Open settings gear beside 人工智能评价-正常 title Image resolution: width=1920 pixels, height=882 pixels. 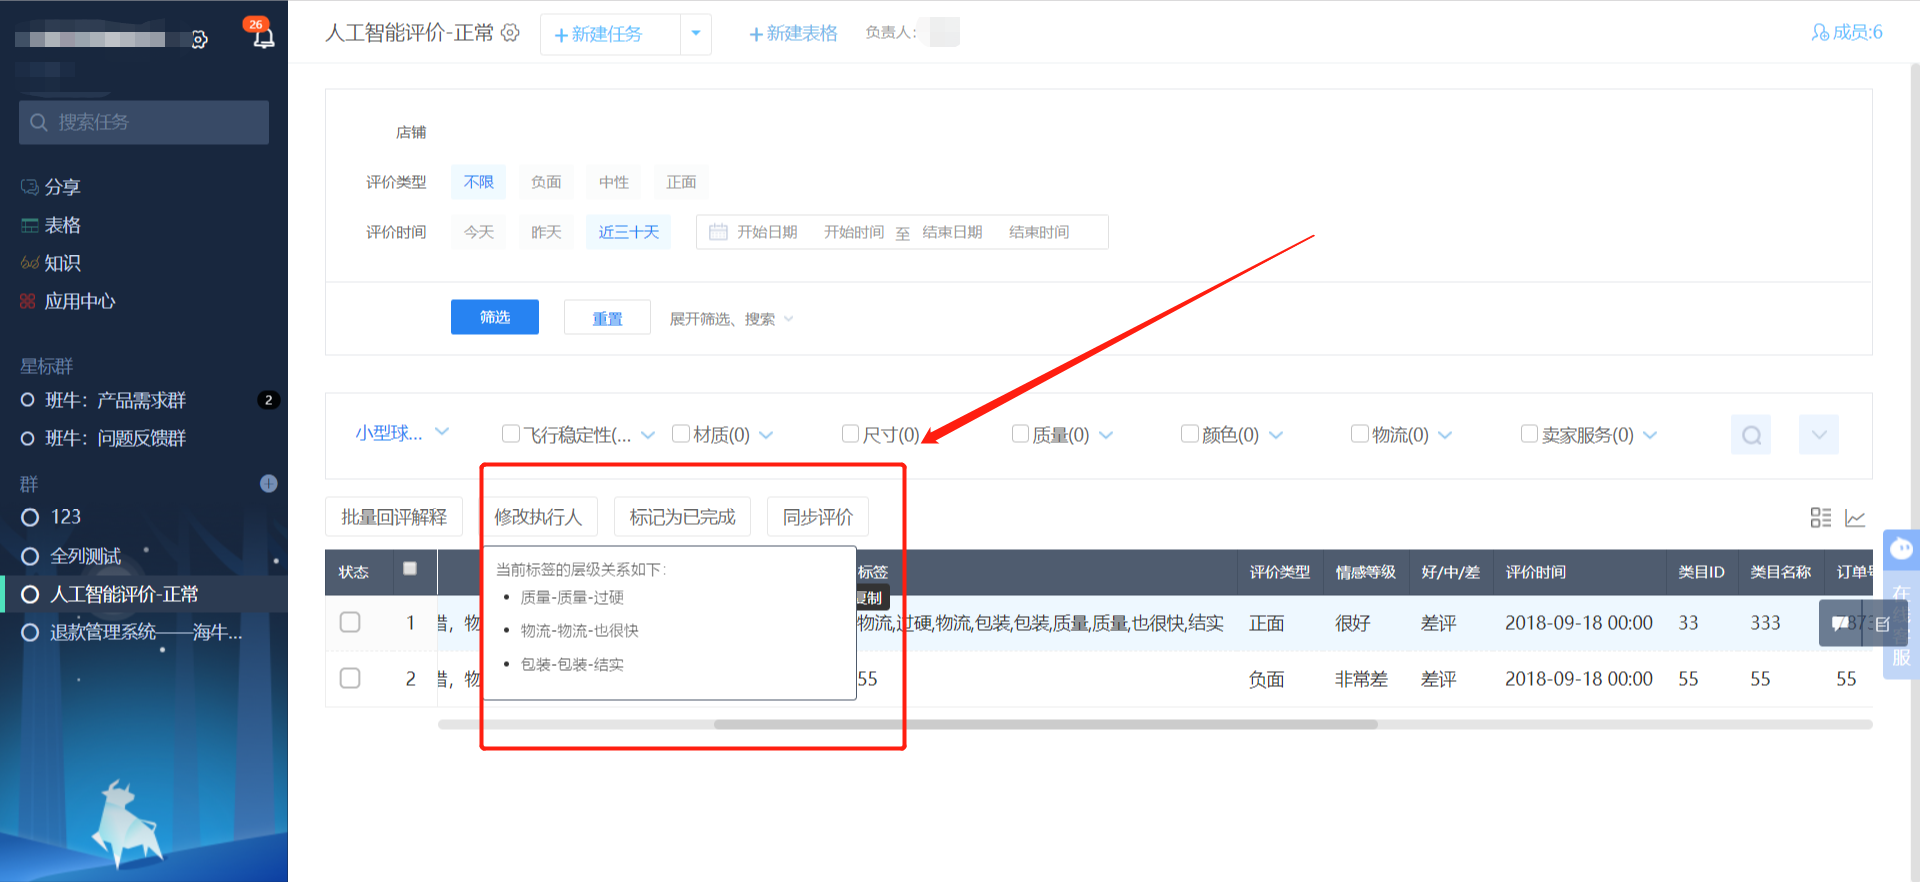[x=510, y=33]
